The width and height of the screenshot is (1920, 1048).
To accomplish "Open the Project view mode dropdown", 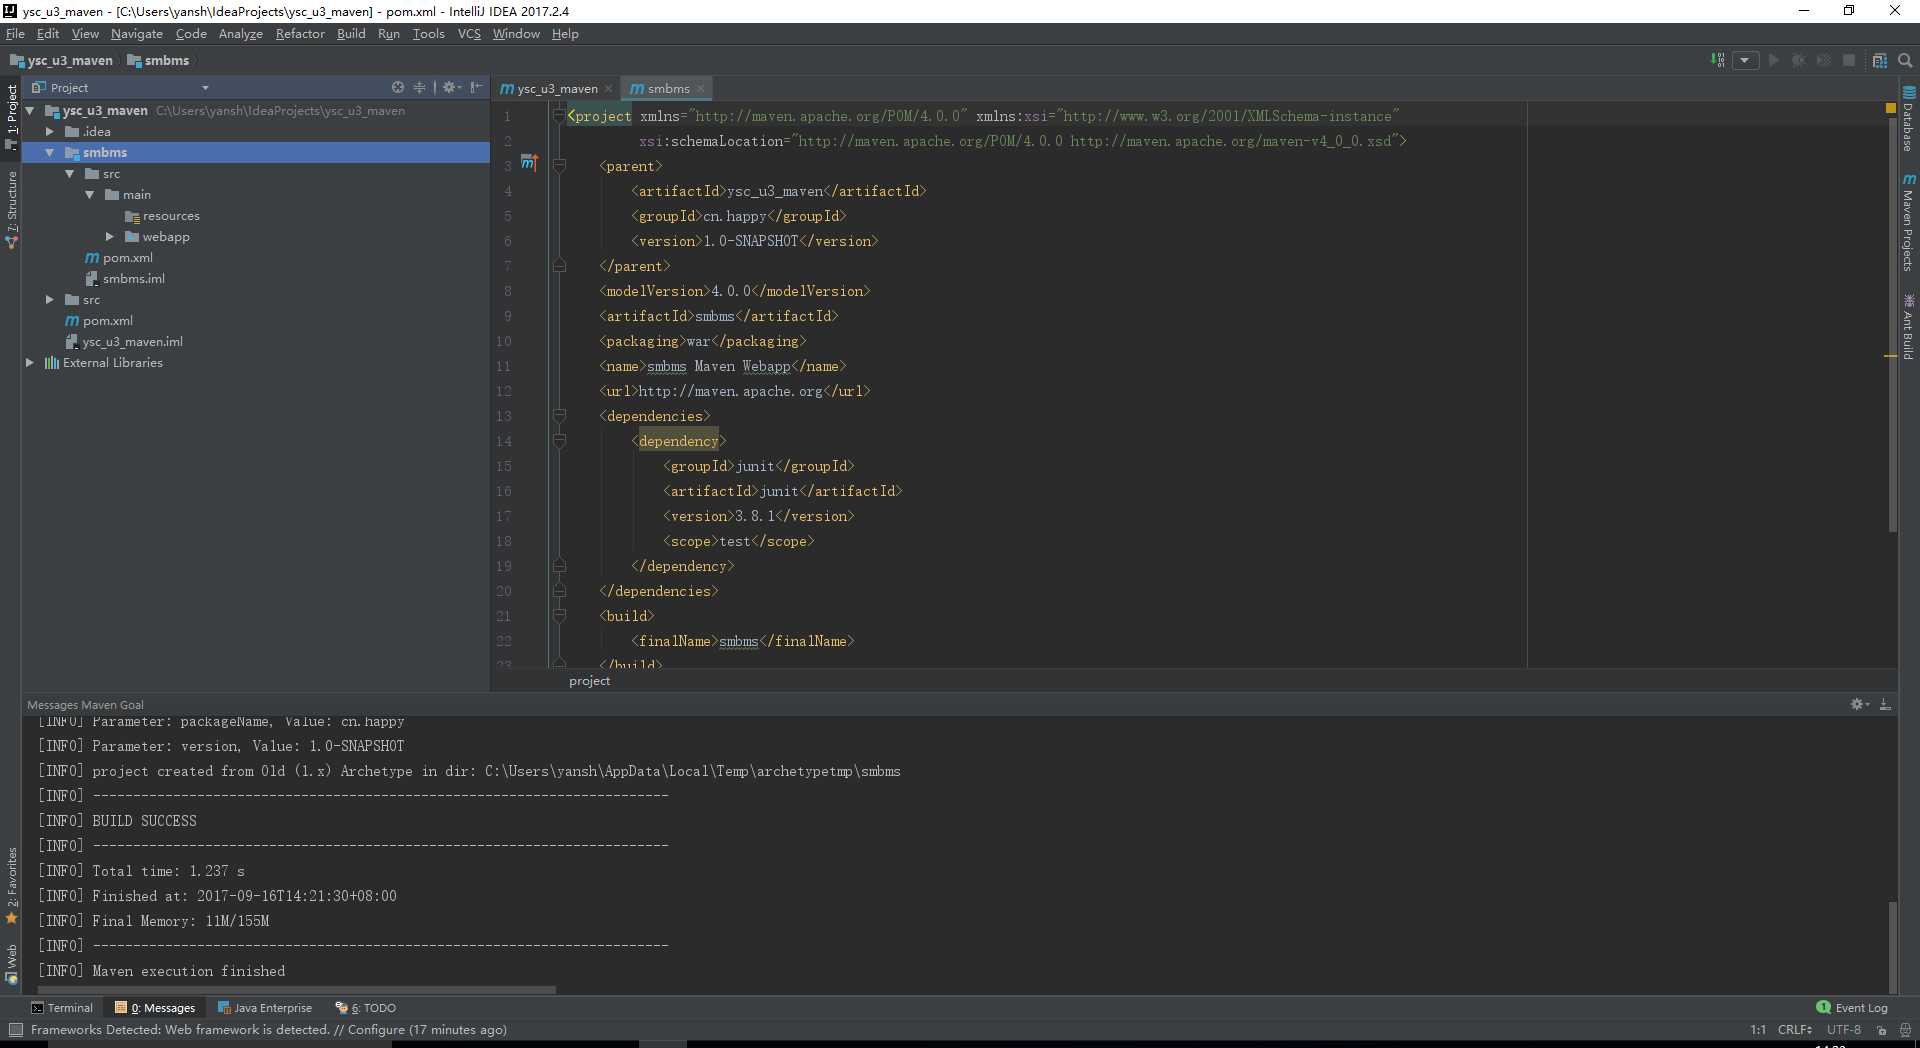I will (x=205, y=88).
